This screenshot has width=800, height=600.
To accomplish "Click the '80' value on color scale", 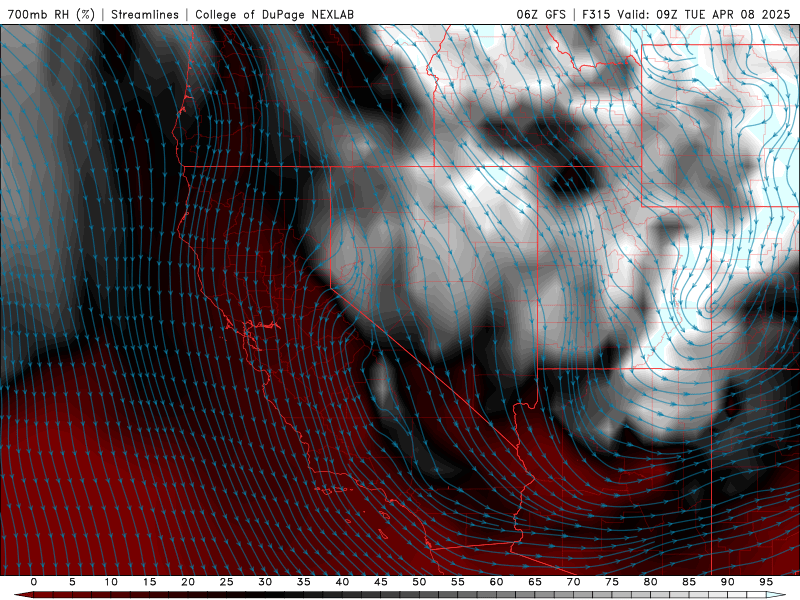I will pos(650,582).
